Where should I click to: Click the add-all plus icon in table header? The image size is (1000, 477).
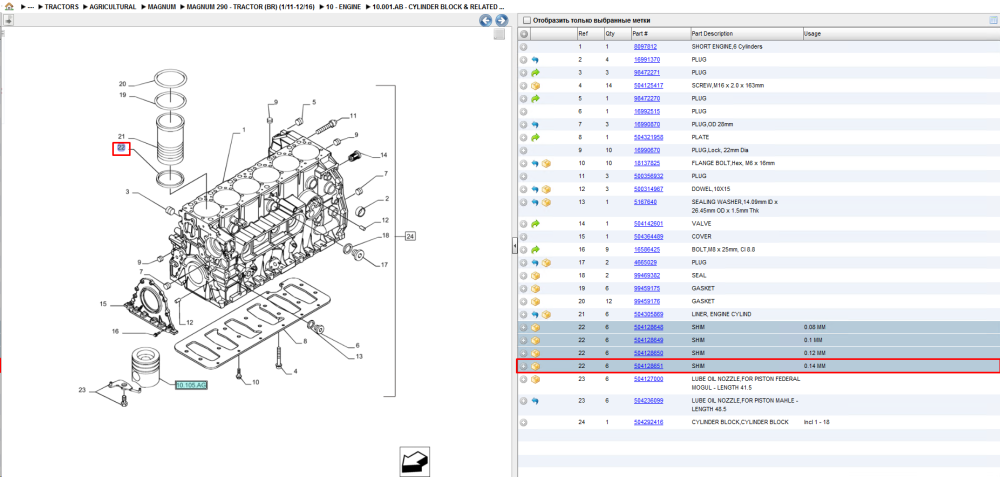[524, 34]
